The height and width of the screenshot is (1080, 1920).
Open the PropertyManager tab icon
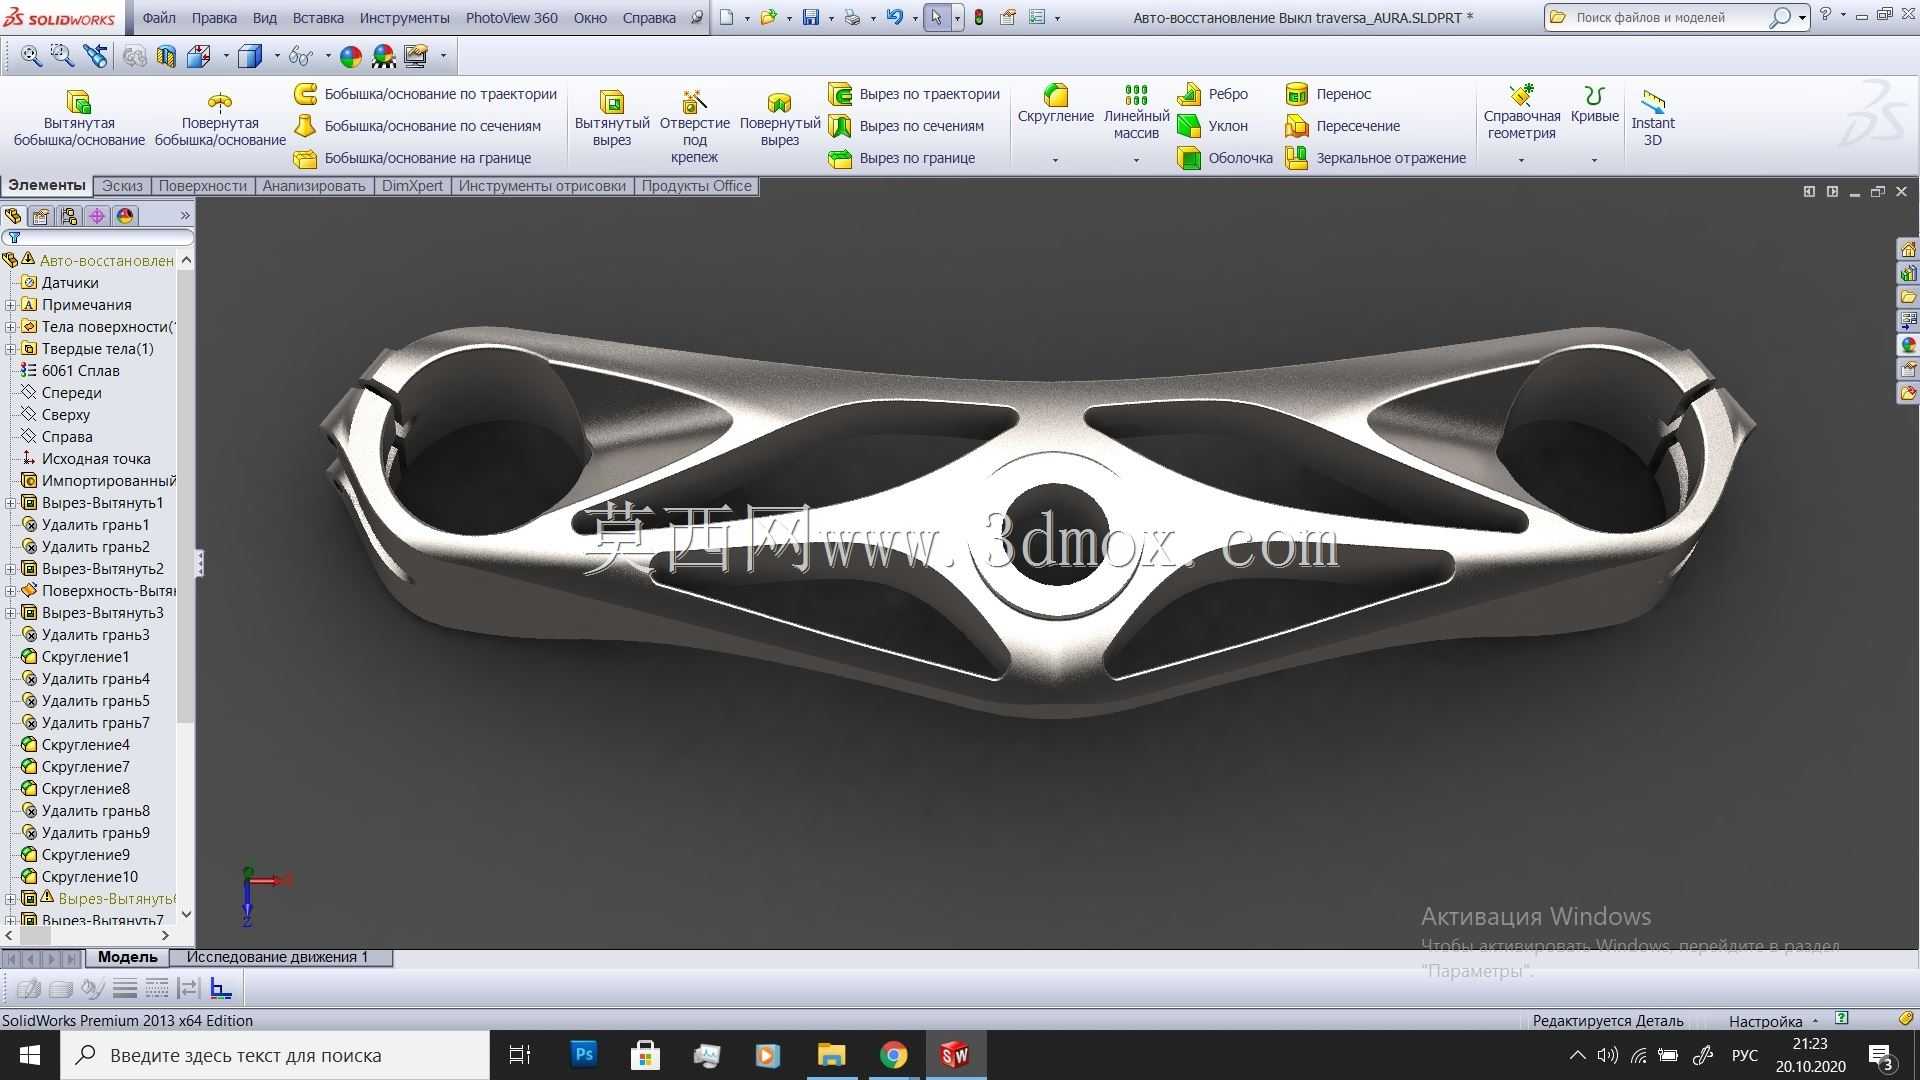click(x=41, y=216)
